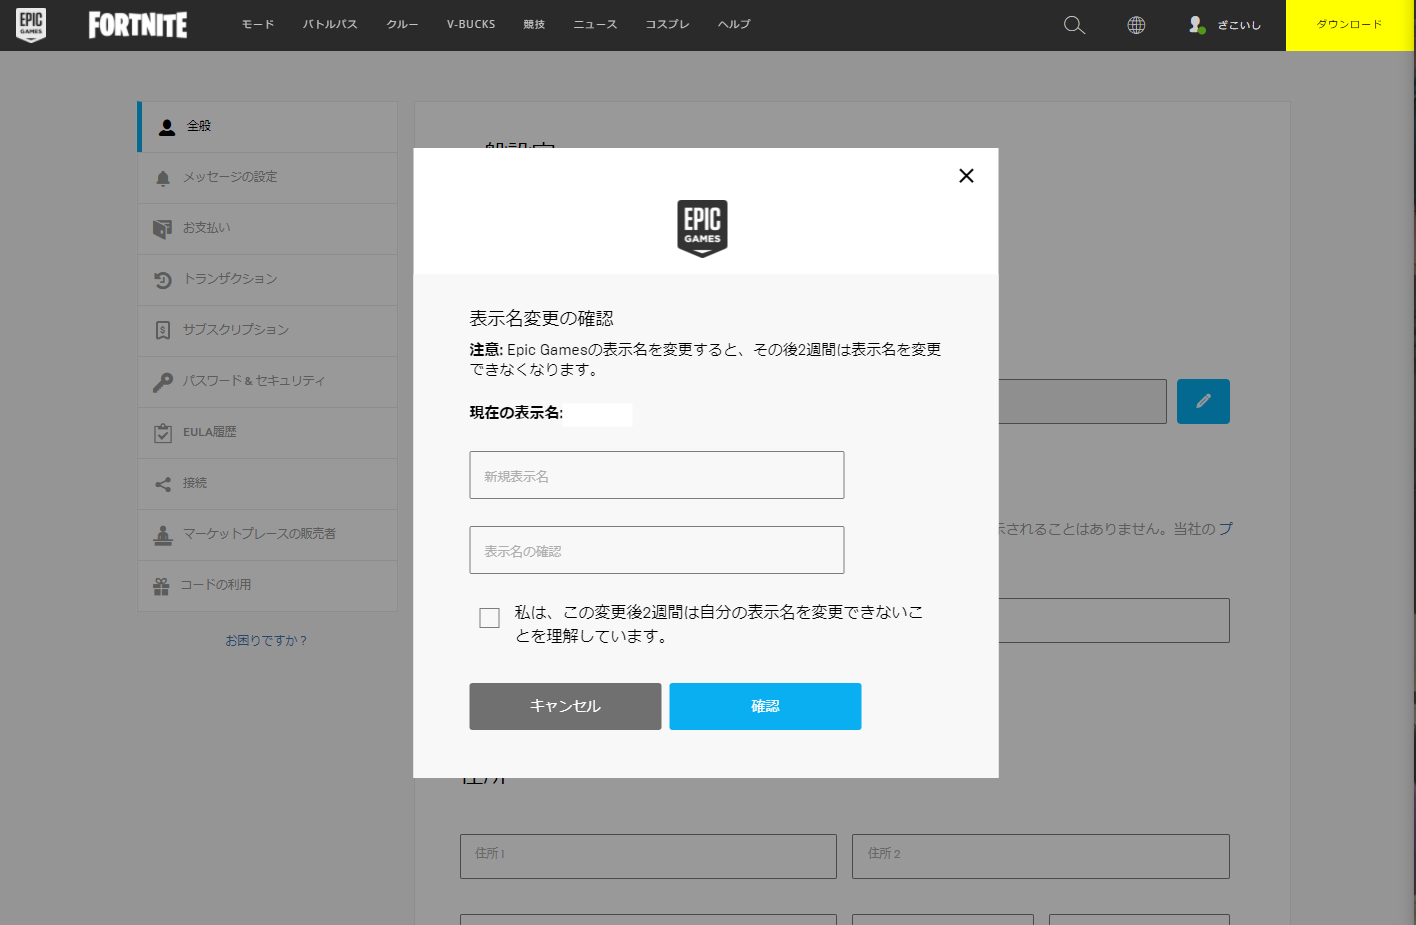Viewport: 1416px width, 925px height.
Task: Click the yellow ダウンロード button
Action: point(1349,25)
